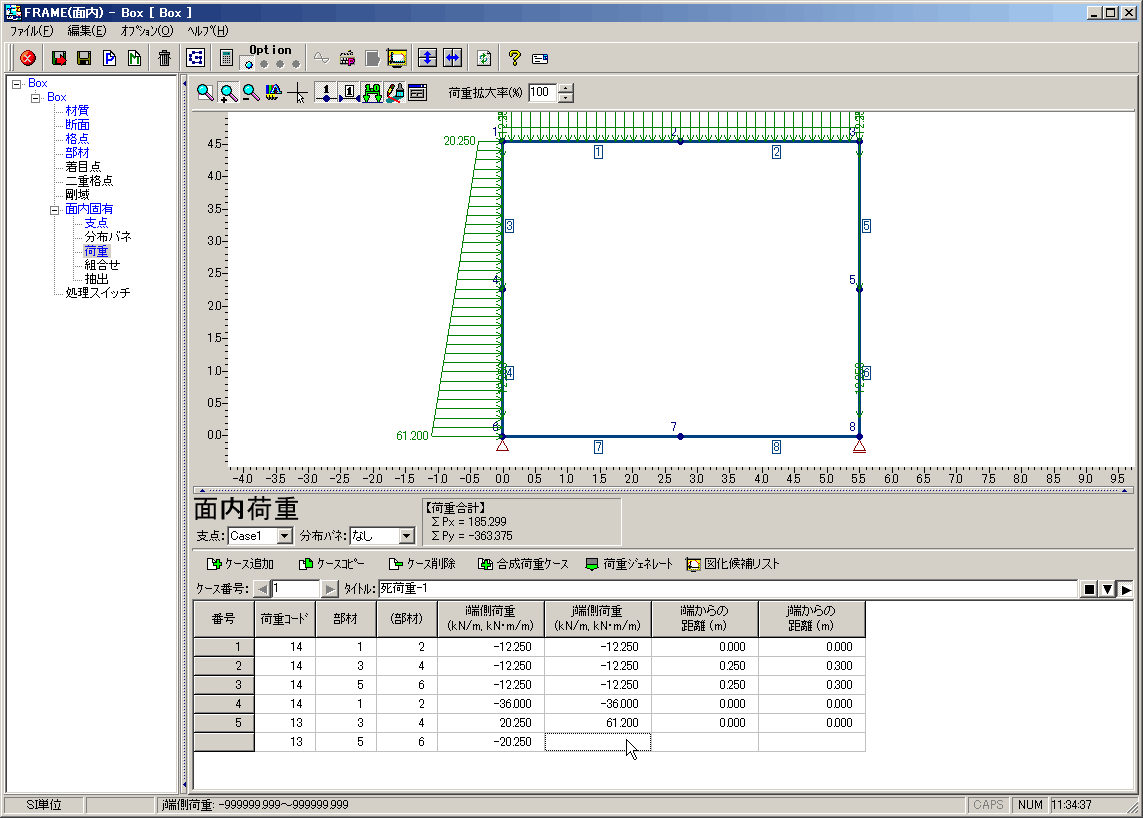Click the floppy disk save icon
Image resolution: width=1143 pixels, height=818 pixels.
pos(84,58)
